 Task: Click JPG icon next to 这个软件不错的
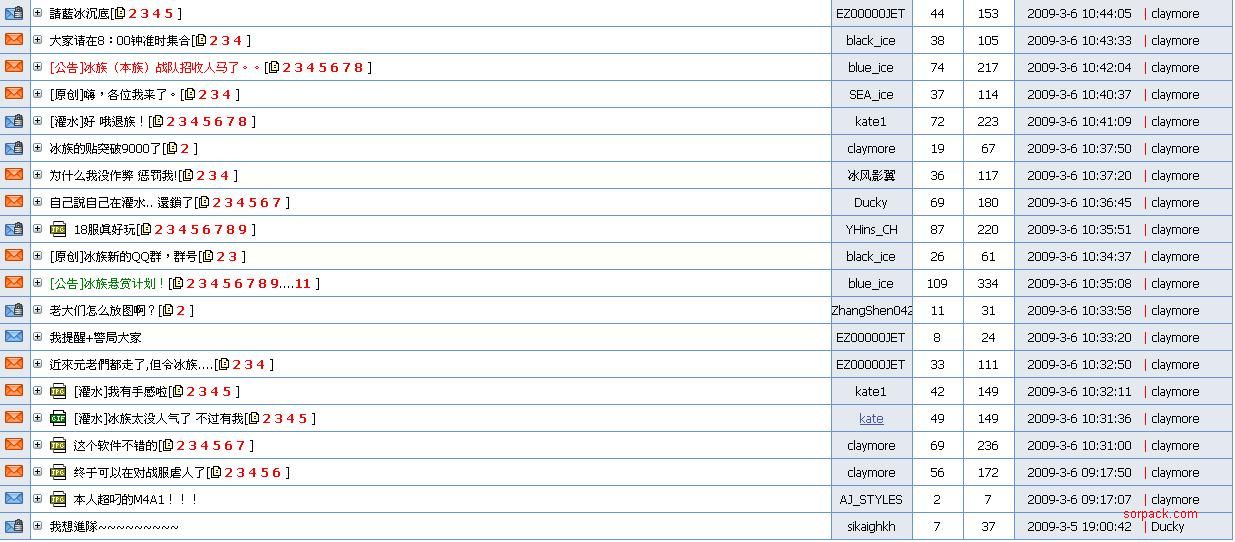[x=58, y=446]
